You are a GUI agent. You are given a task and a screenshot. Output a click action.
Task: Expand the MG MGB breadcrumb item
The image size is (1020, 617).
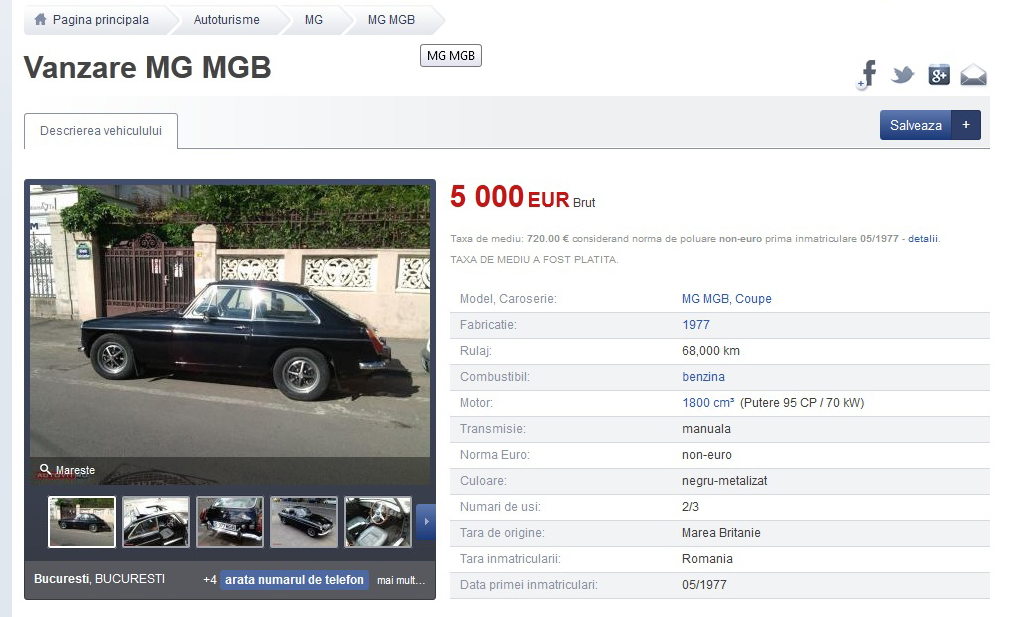(390, 19)
